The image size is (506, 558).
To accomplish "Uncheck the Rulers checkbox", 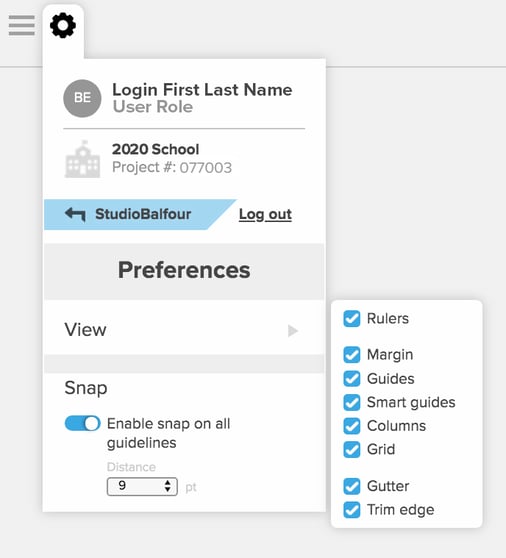I will [x=352, y=319].
